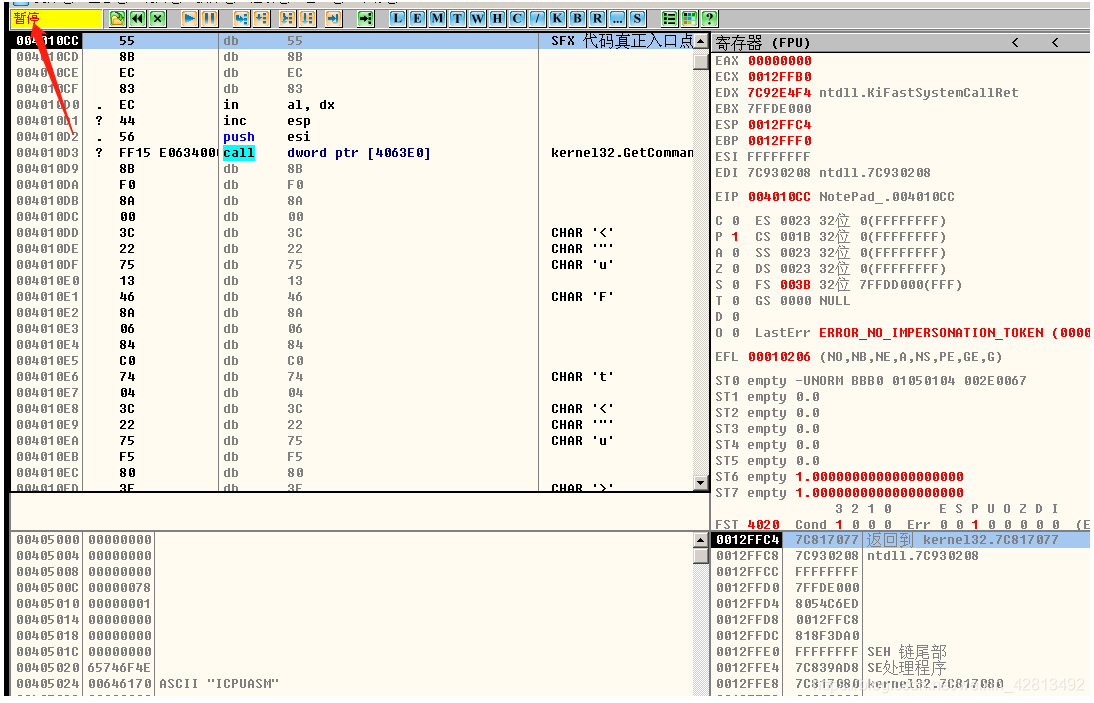Show Threads window (T)
Viewport: 1094px width, 703px height.
(x=458, y=19)
